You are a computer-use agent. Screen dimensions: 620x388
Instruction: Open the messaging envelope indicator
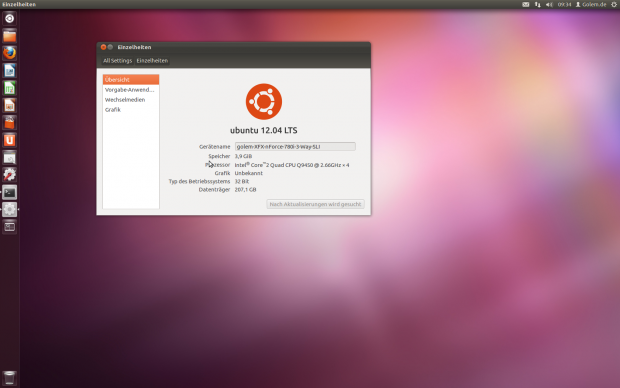click(x=525, y=4)
